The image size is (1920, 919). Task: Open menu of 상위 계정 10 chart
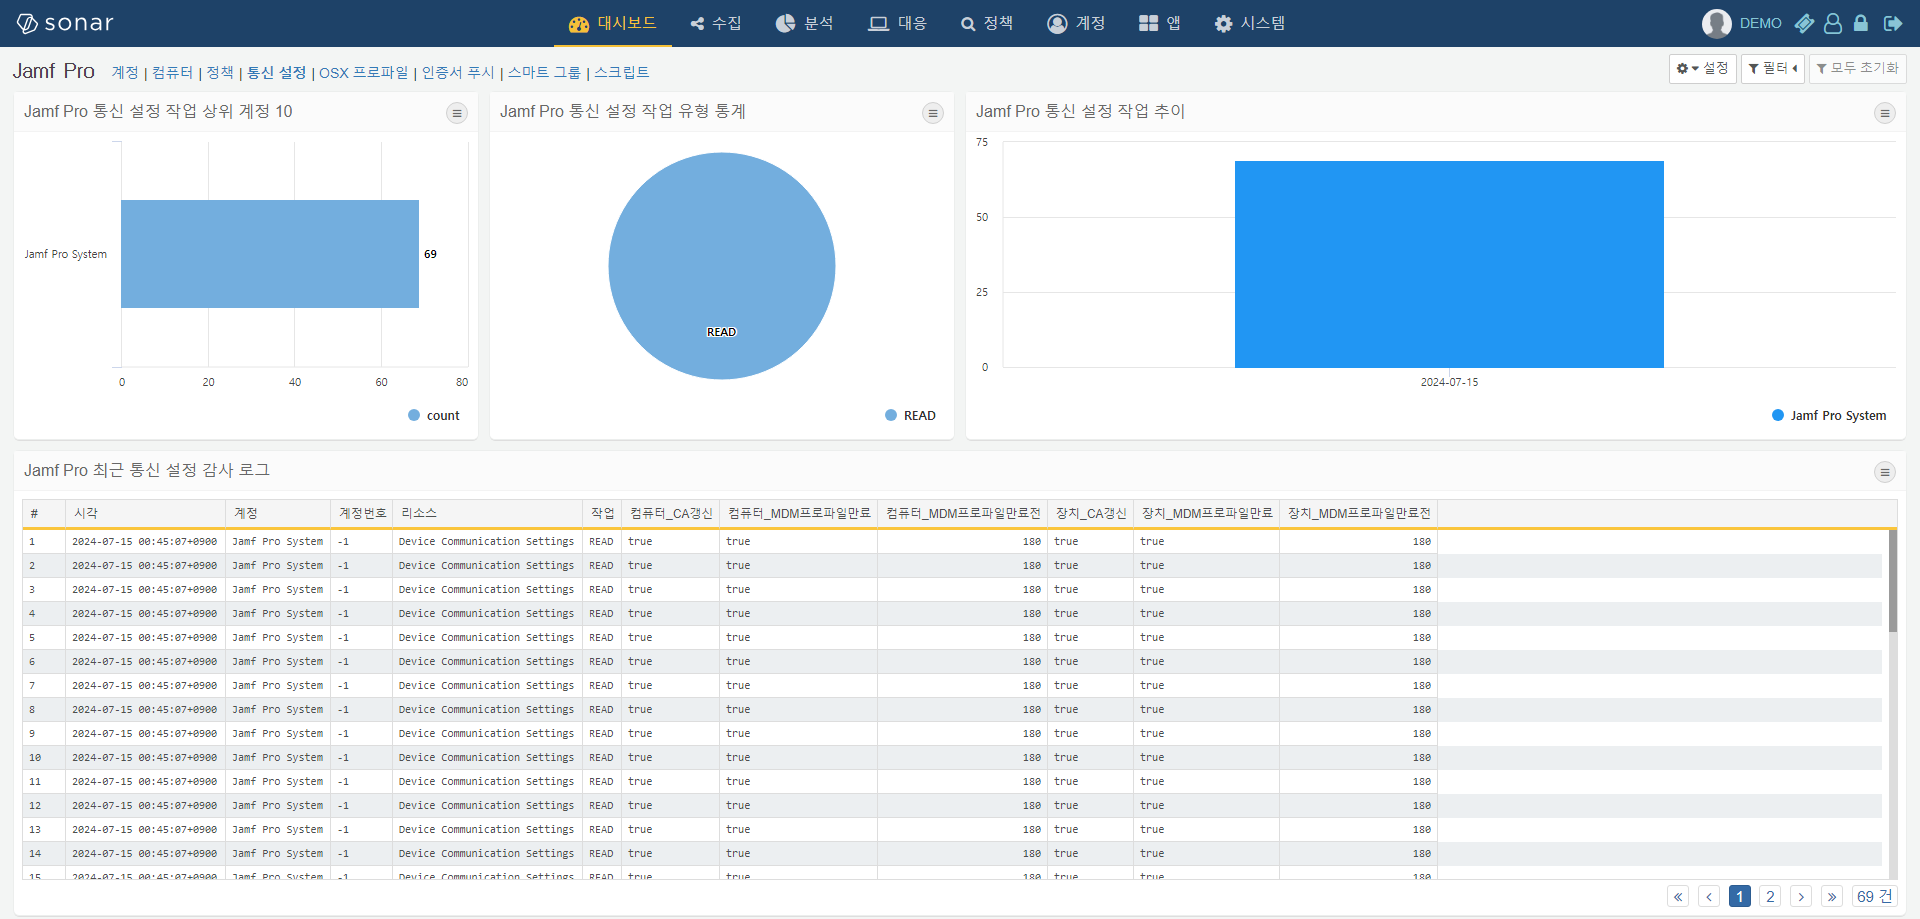pos(457,113)
